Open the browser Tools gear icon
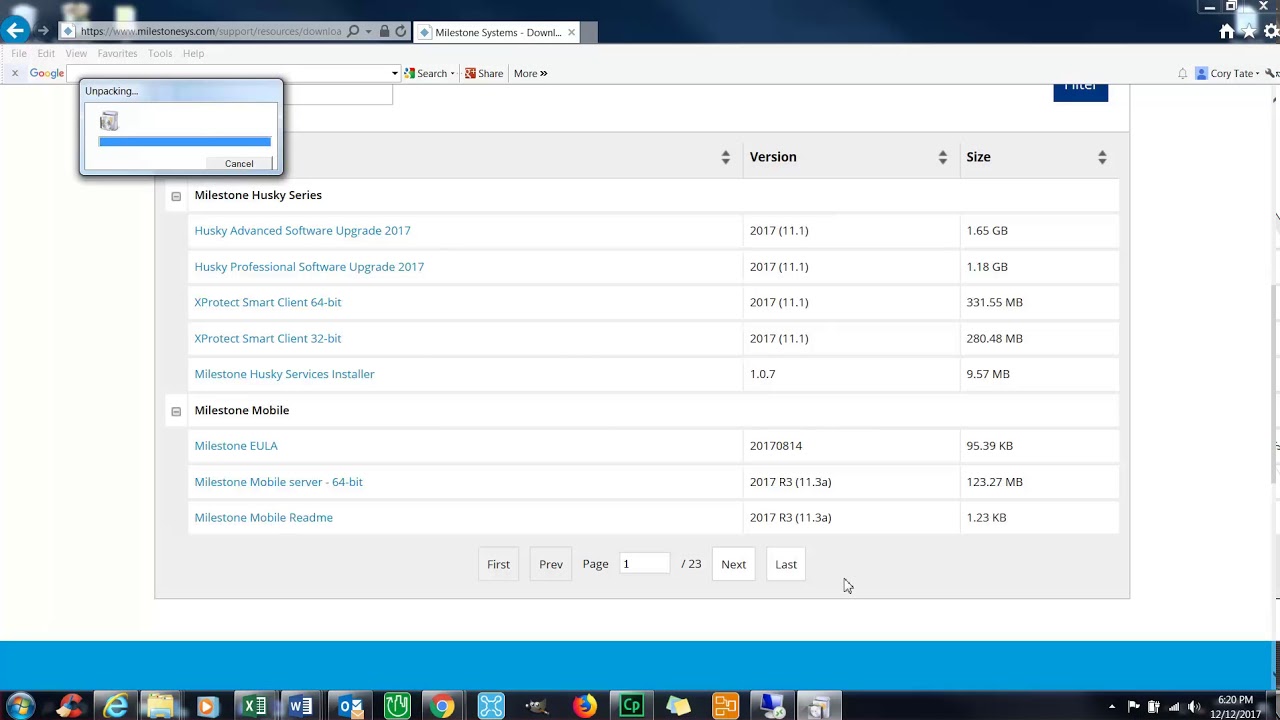Viewport: 1280px width, 720px height. point(1271,32)
